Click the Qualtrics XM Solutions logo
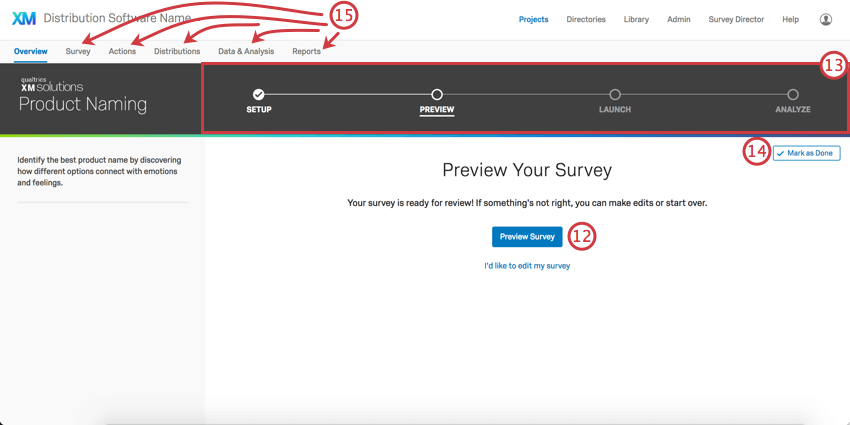Viewport: 850px width, 425px height. point(51,85)
